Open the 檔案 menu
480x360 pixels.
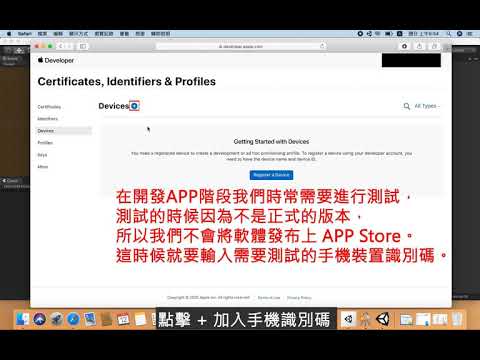coord(42,34)
